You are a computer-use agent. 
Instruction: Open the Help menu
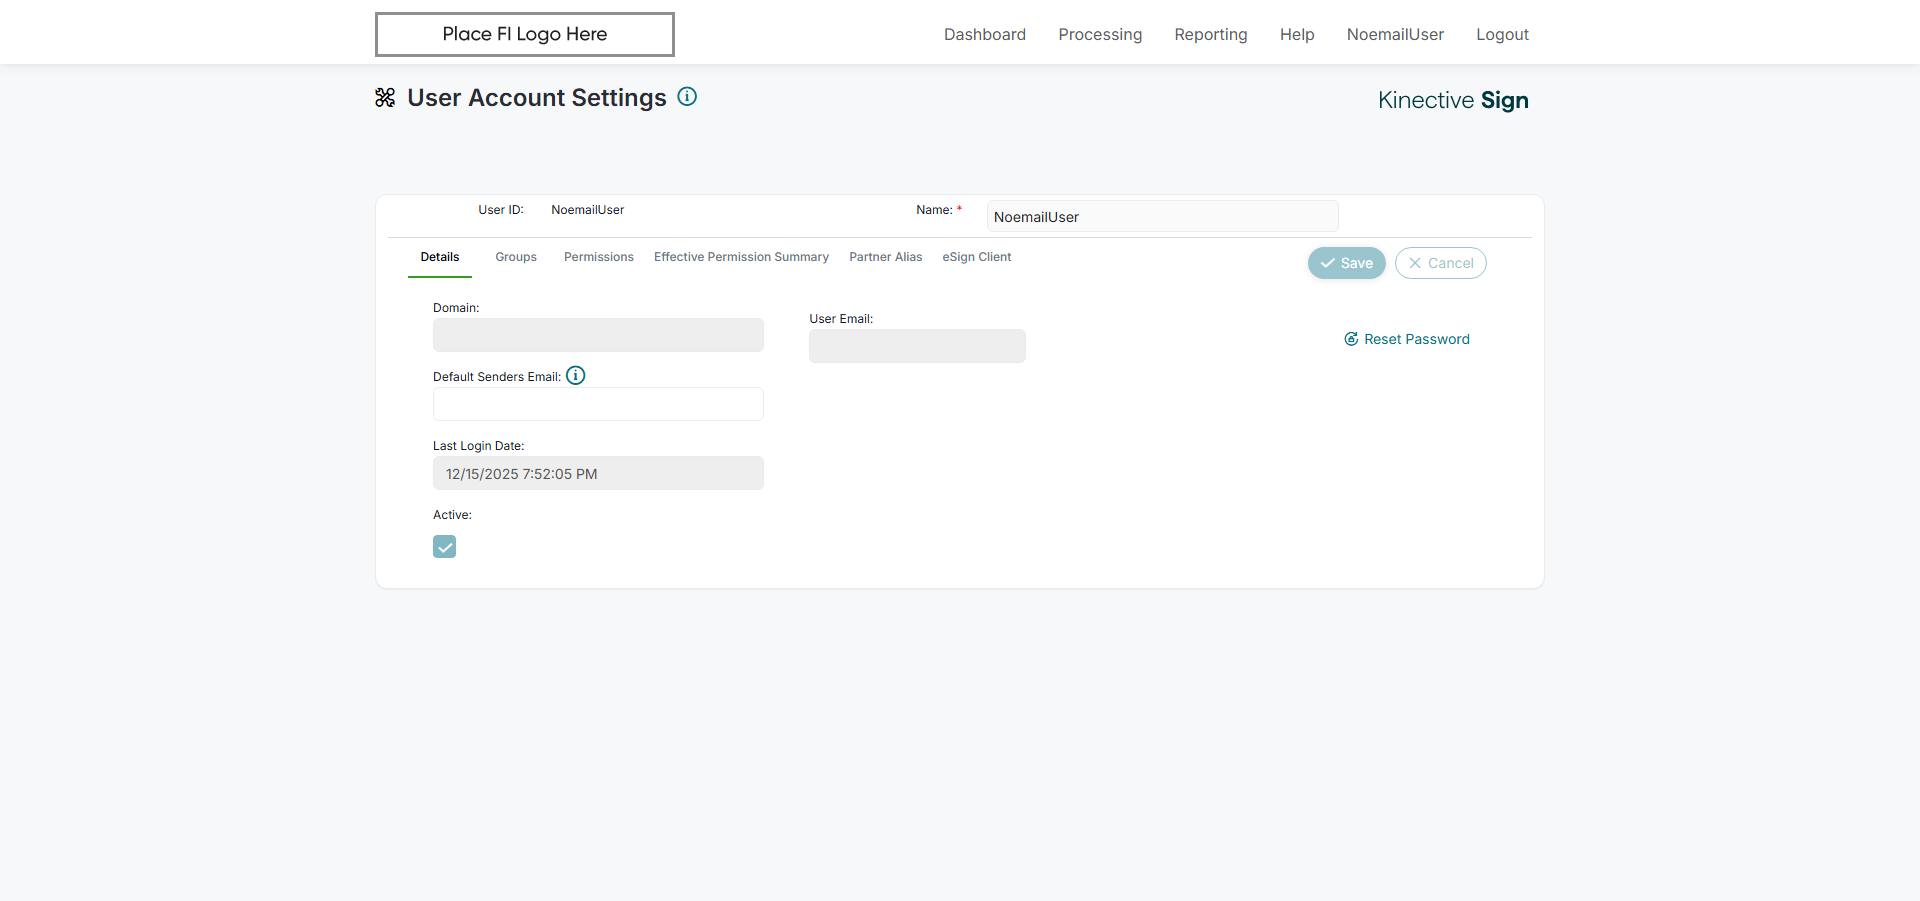(x=1297, y=34)
